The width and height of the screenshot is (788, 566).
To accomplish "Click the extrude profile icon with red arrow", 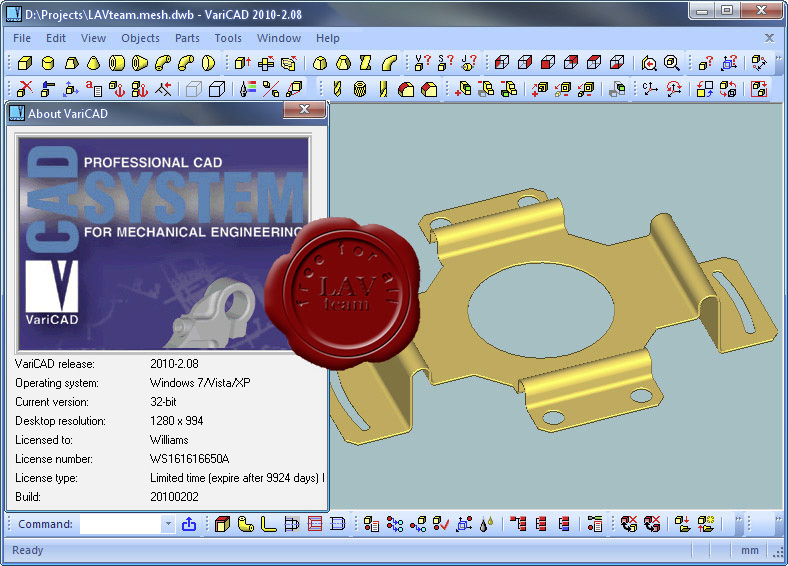I will click(243, 63).
